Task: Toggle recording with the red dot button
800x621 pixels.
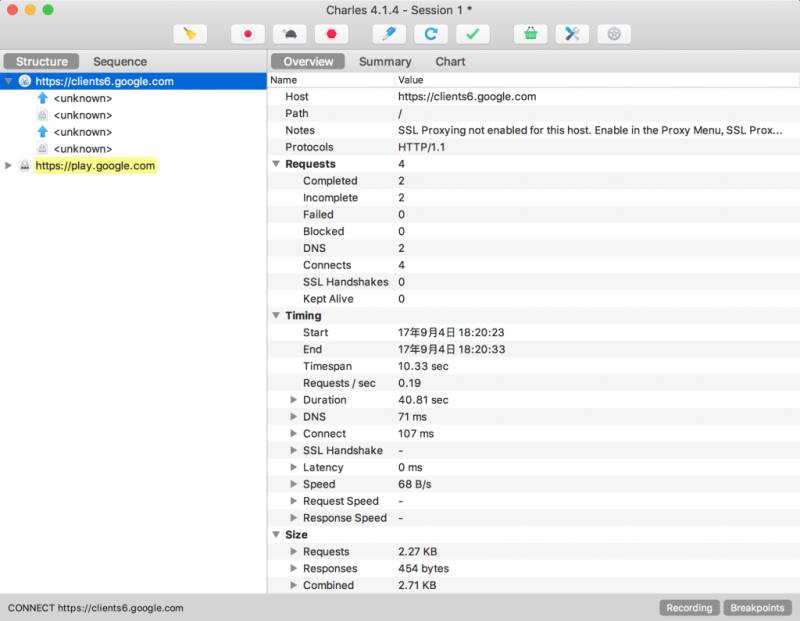Action: coord(247,34)
